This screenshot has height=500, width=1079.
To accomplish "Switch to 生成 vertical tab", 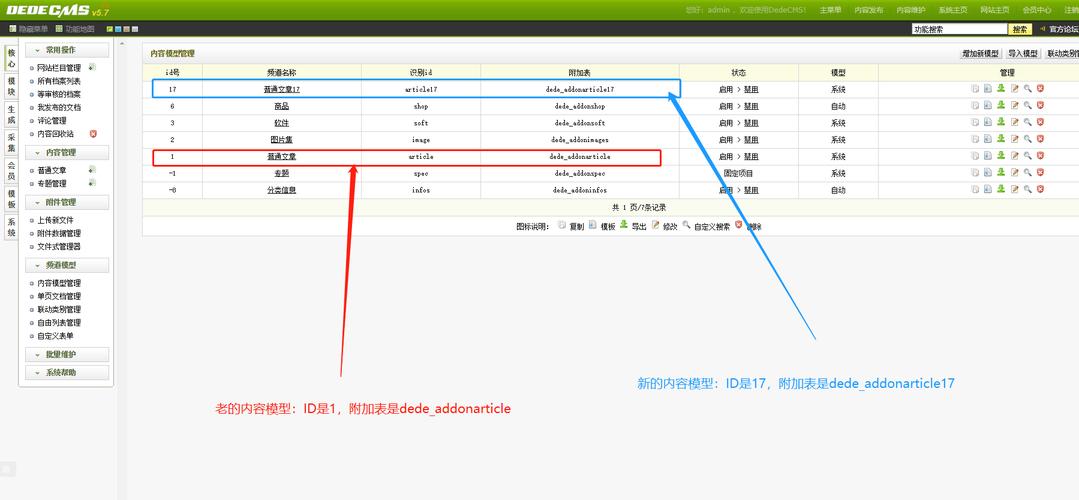I will coord(11,115).
